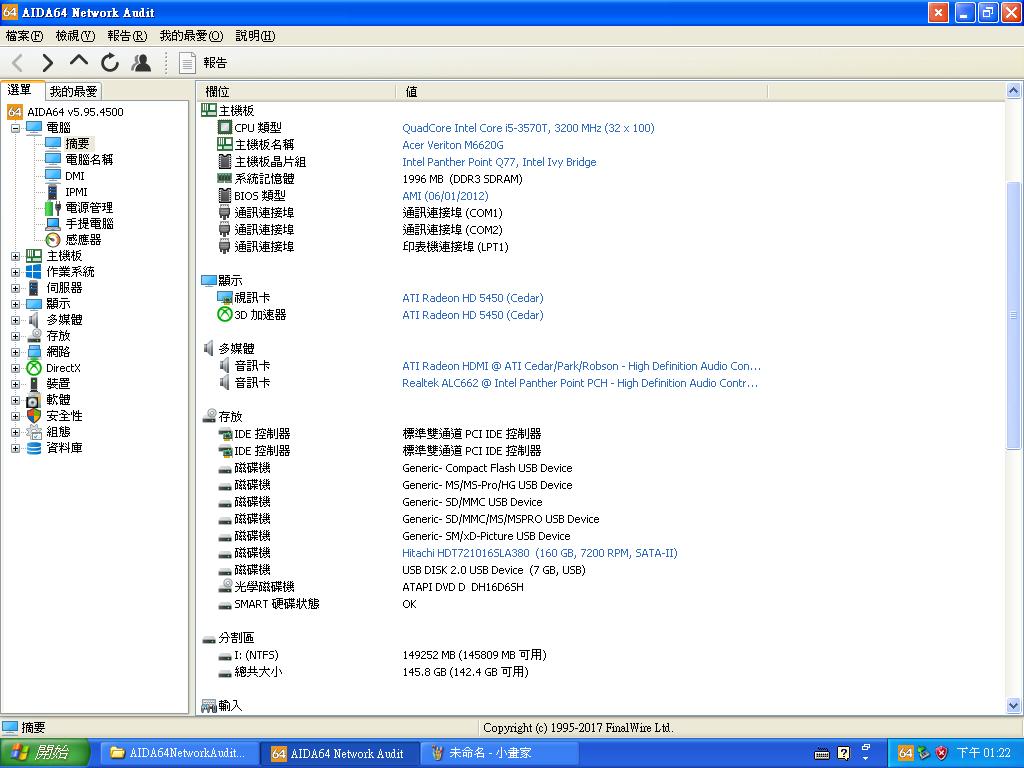Click the Back navigation arrow in toolbar
The width and height of the screenshot is (1024, 768).
[18, 63]
